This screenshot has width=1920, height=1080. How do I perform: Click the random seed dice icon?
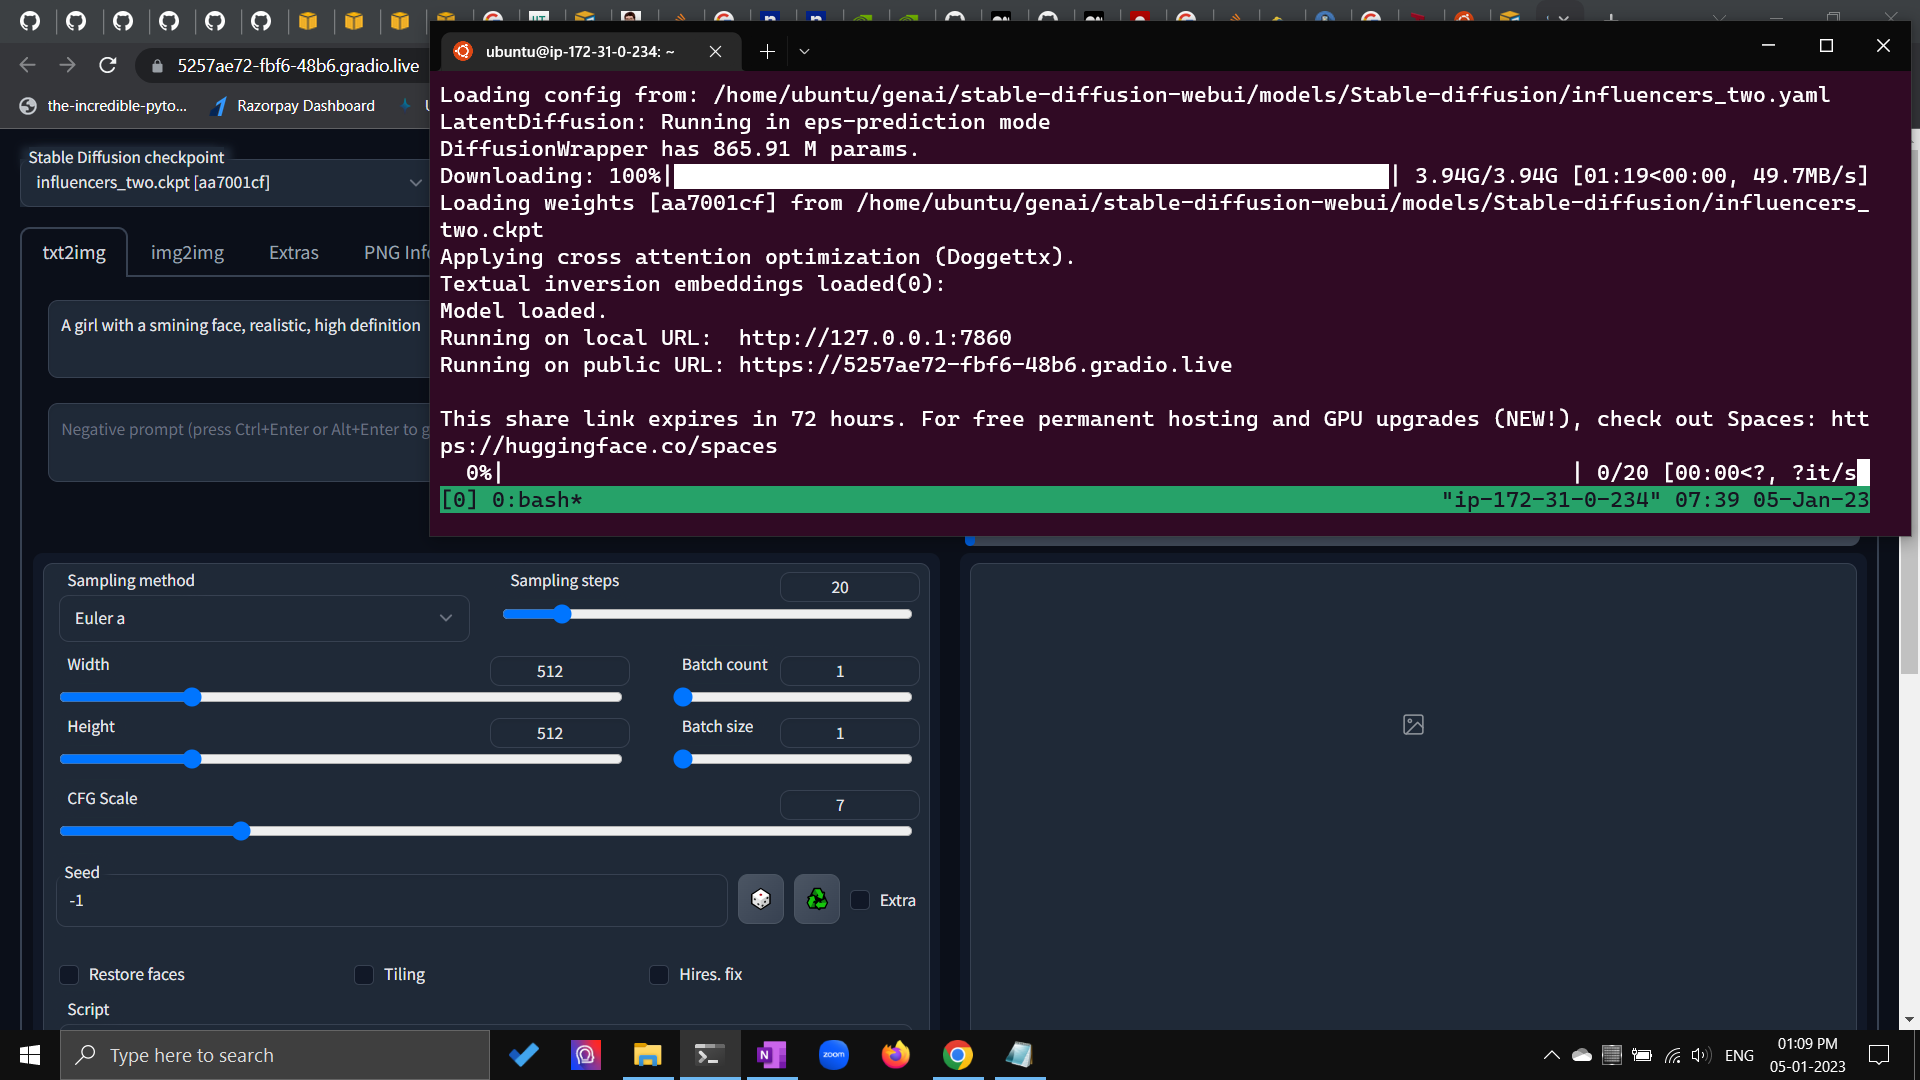pyautogui.click(x=761, y=899)
